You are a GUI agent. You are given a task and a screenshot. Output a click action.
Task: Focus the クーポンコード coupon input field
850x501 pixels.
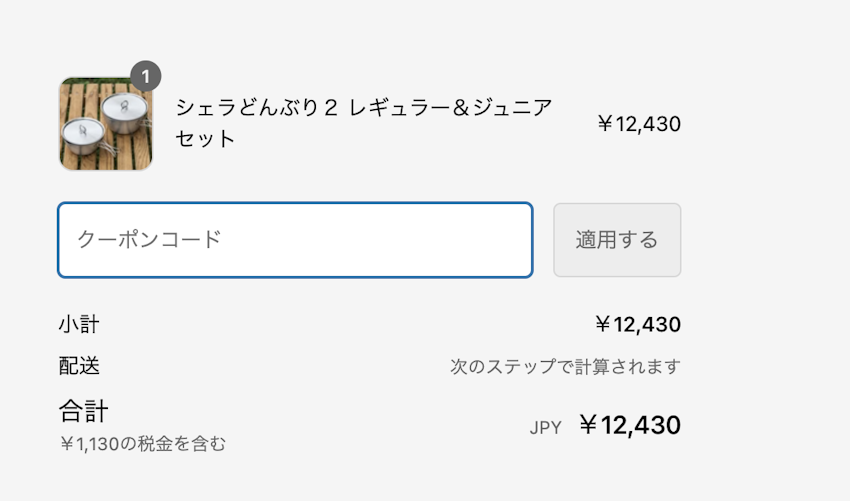pyautogui.click(x=295, y=240)
